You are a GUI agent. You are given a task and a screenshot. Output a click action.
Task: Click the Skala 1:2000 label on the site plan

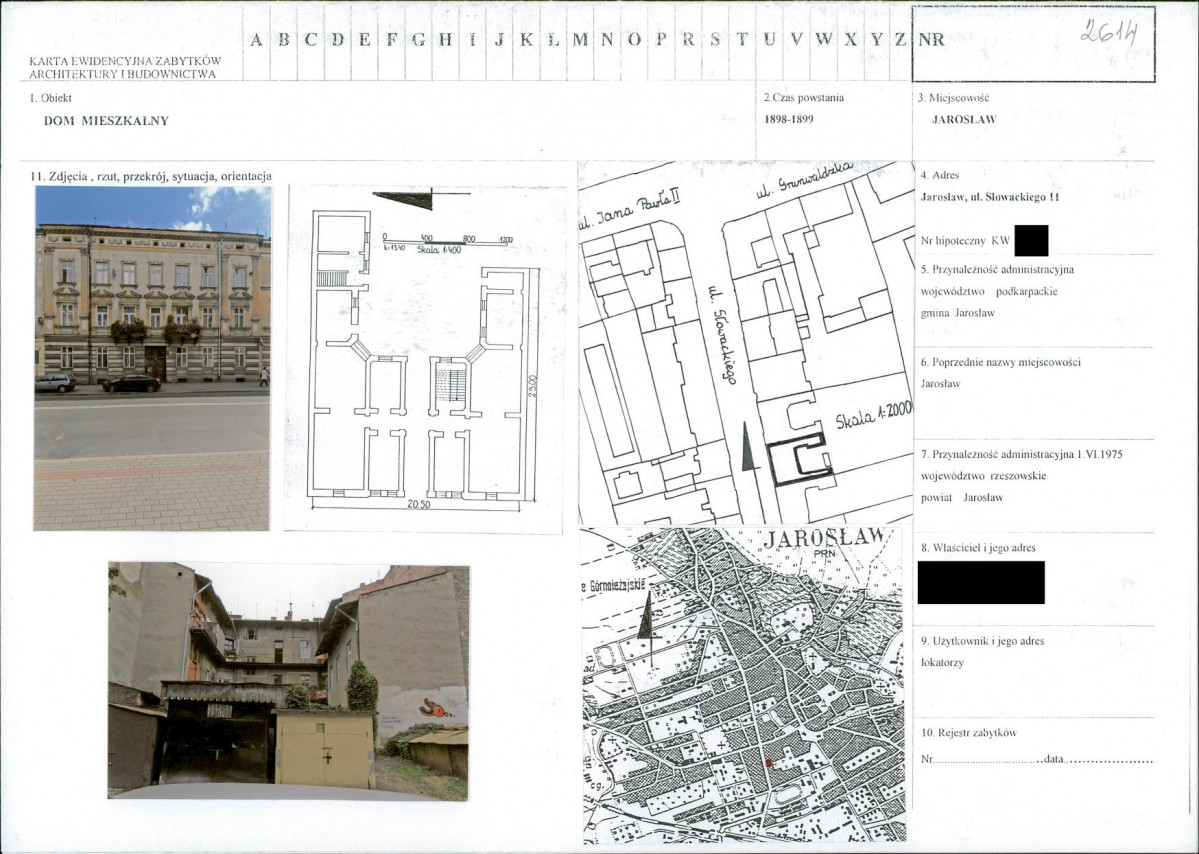(x=873, y=417)
